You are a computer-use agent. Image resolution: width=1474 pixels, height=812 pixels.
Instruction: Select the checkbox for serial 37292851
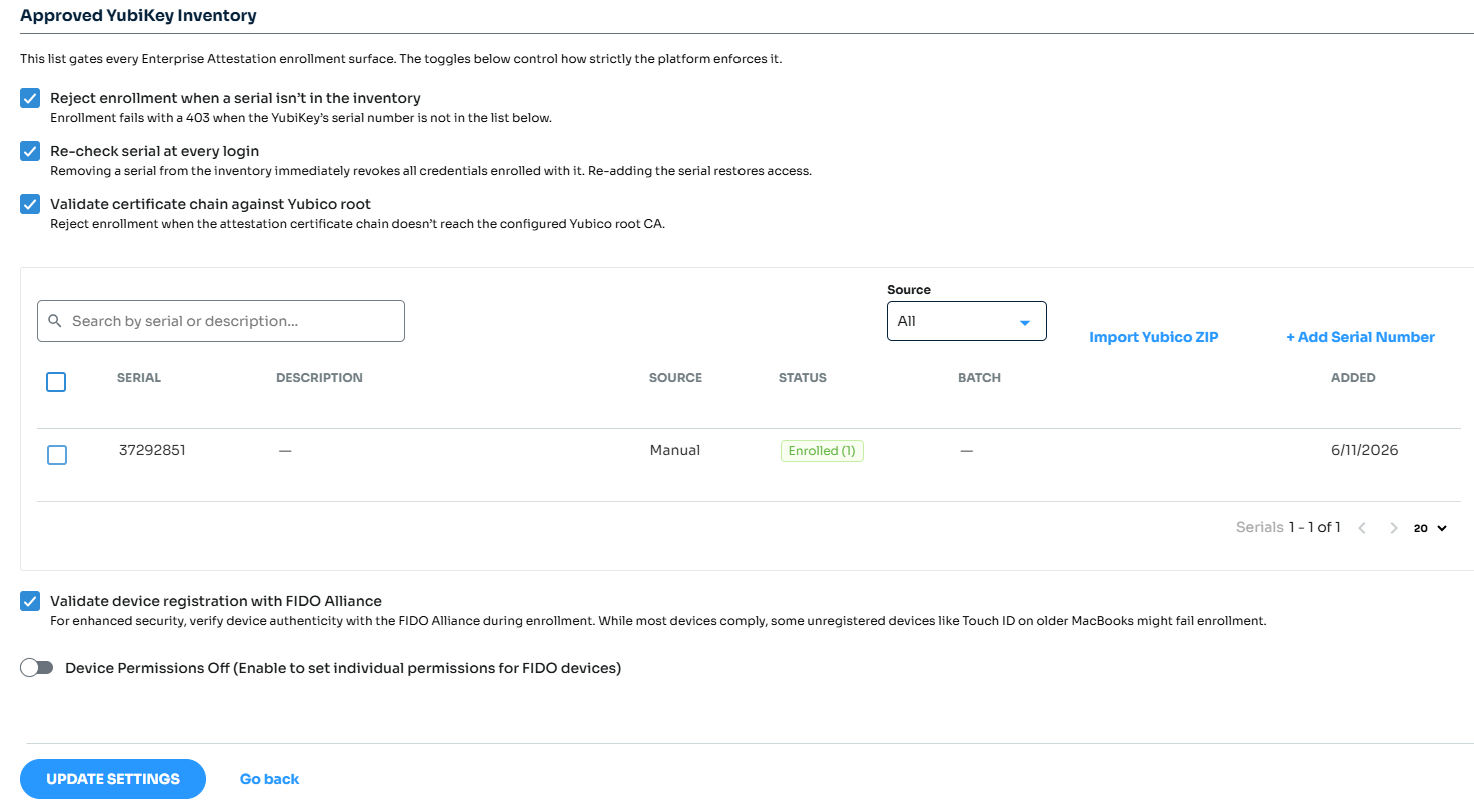[x=57, y=455]
